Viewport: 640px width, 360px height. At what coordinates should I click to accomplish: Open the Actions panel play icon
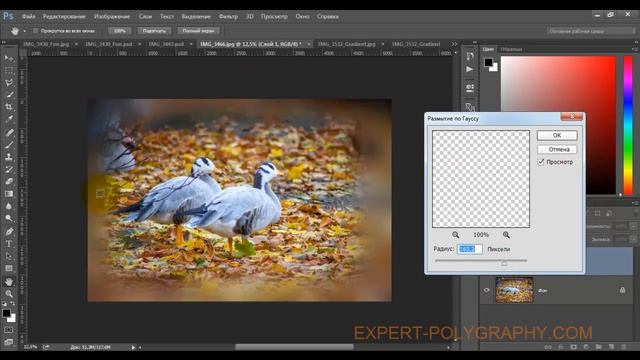(470, 69)
